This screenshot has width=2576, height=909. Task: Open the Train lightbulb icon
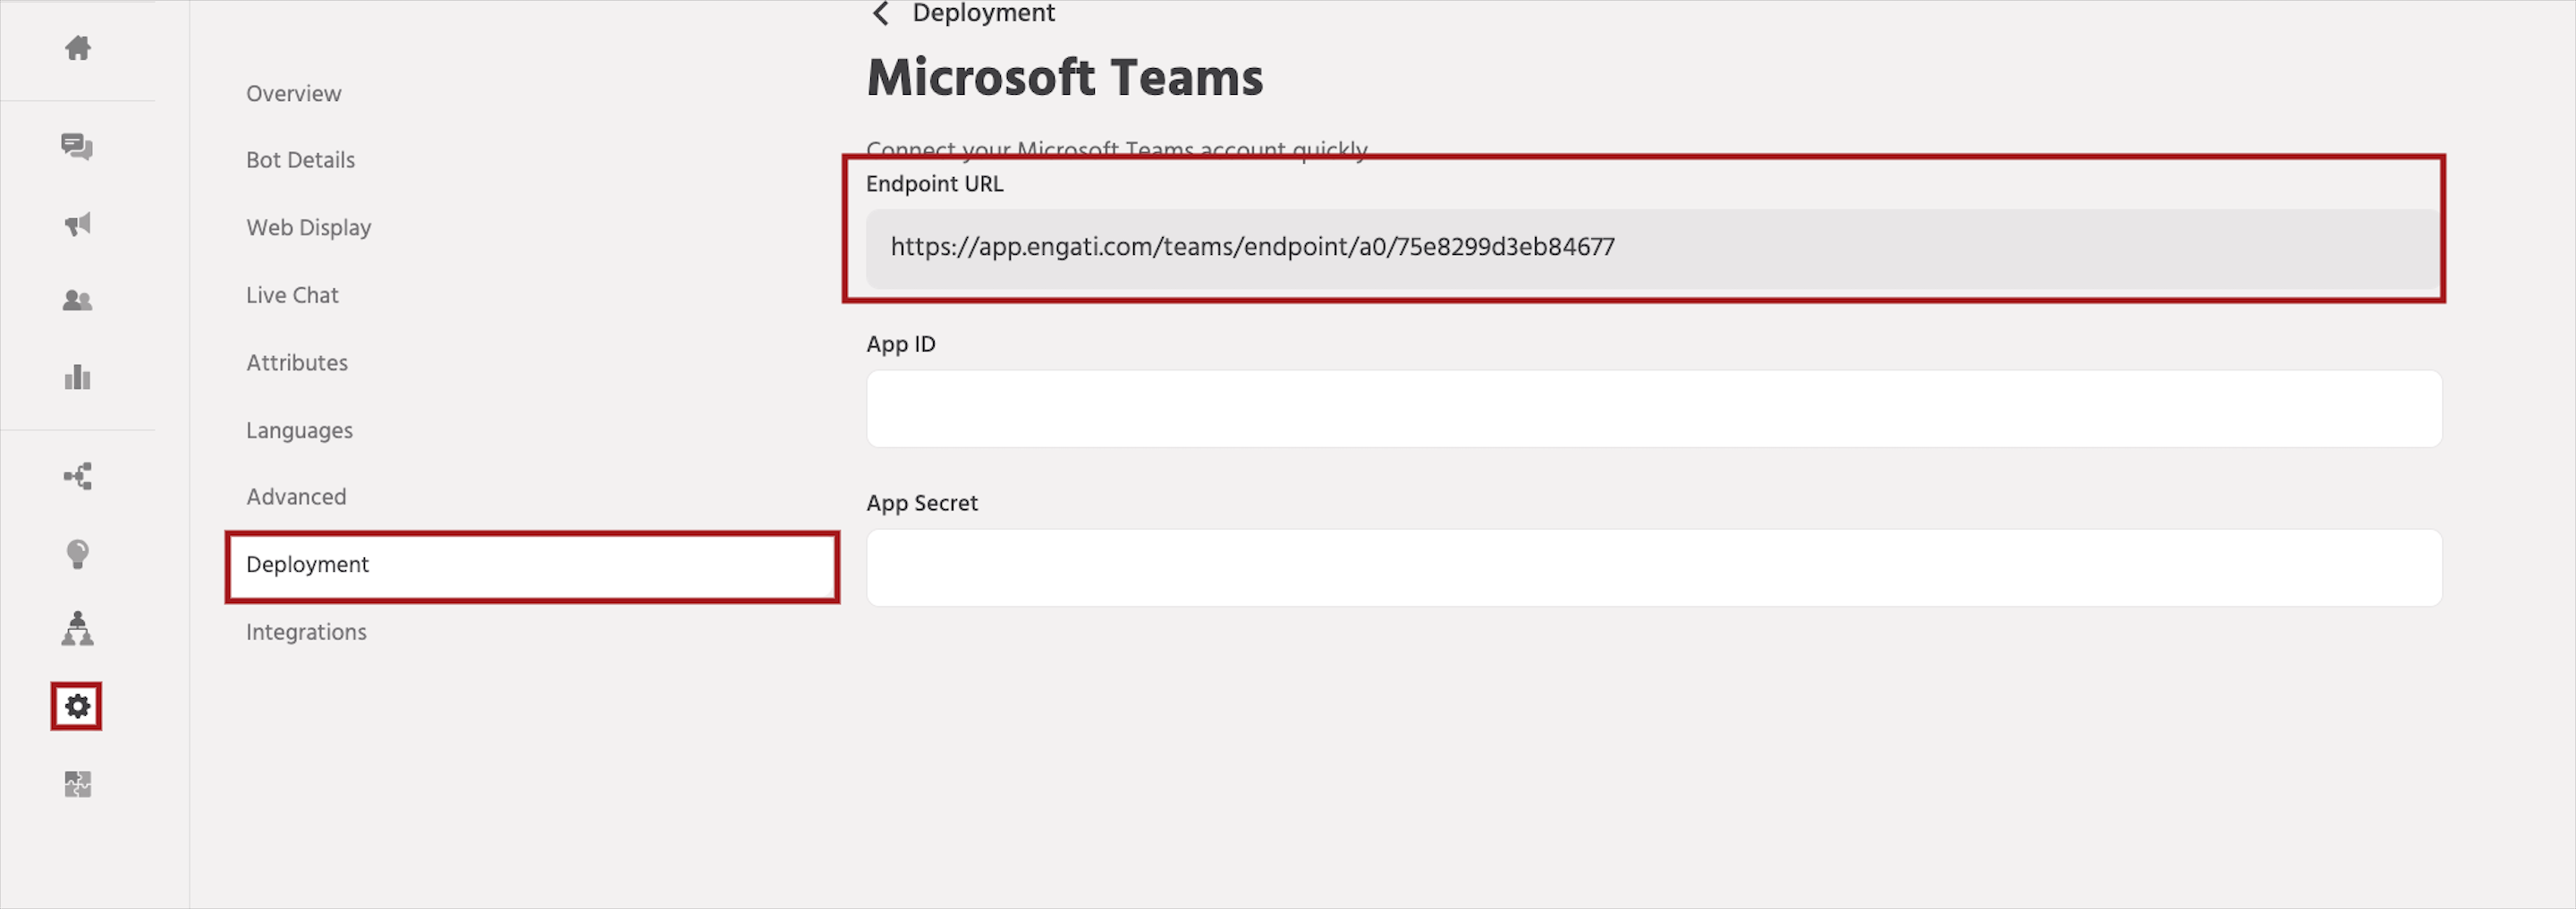click(78, 554)
